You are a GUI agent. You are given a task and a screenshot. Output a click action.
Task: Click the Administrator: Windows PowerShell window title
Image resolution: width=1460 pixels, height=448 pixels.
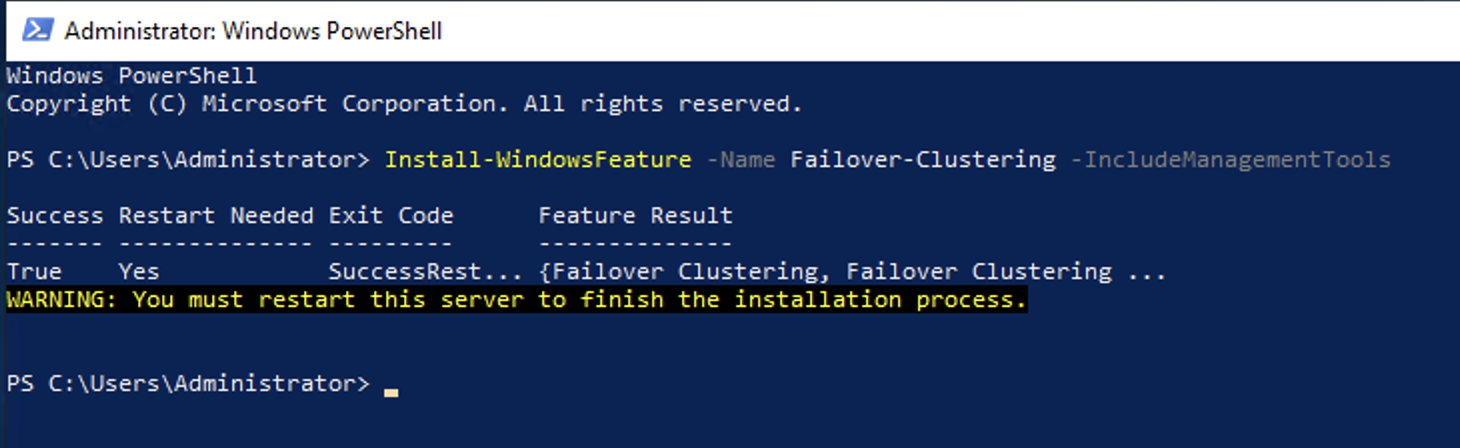coord(253,31)
